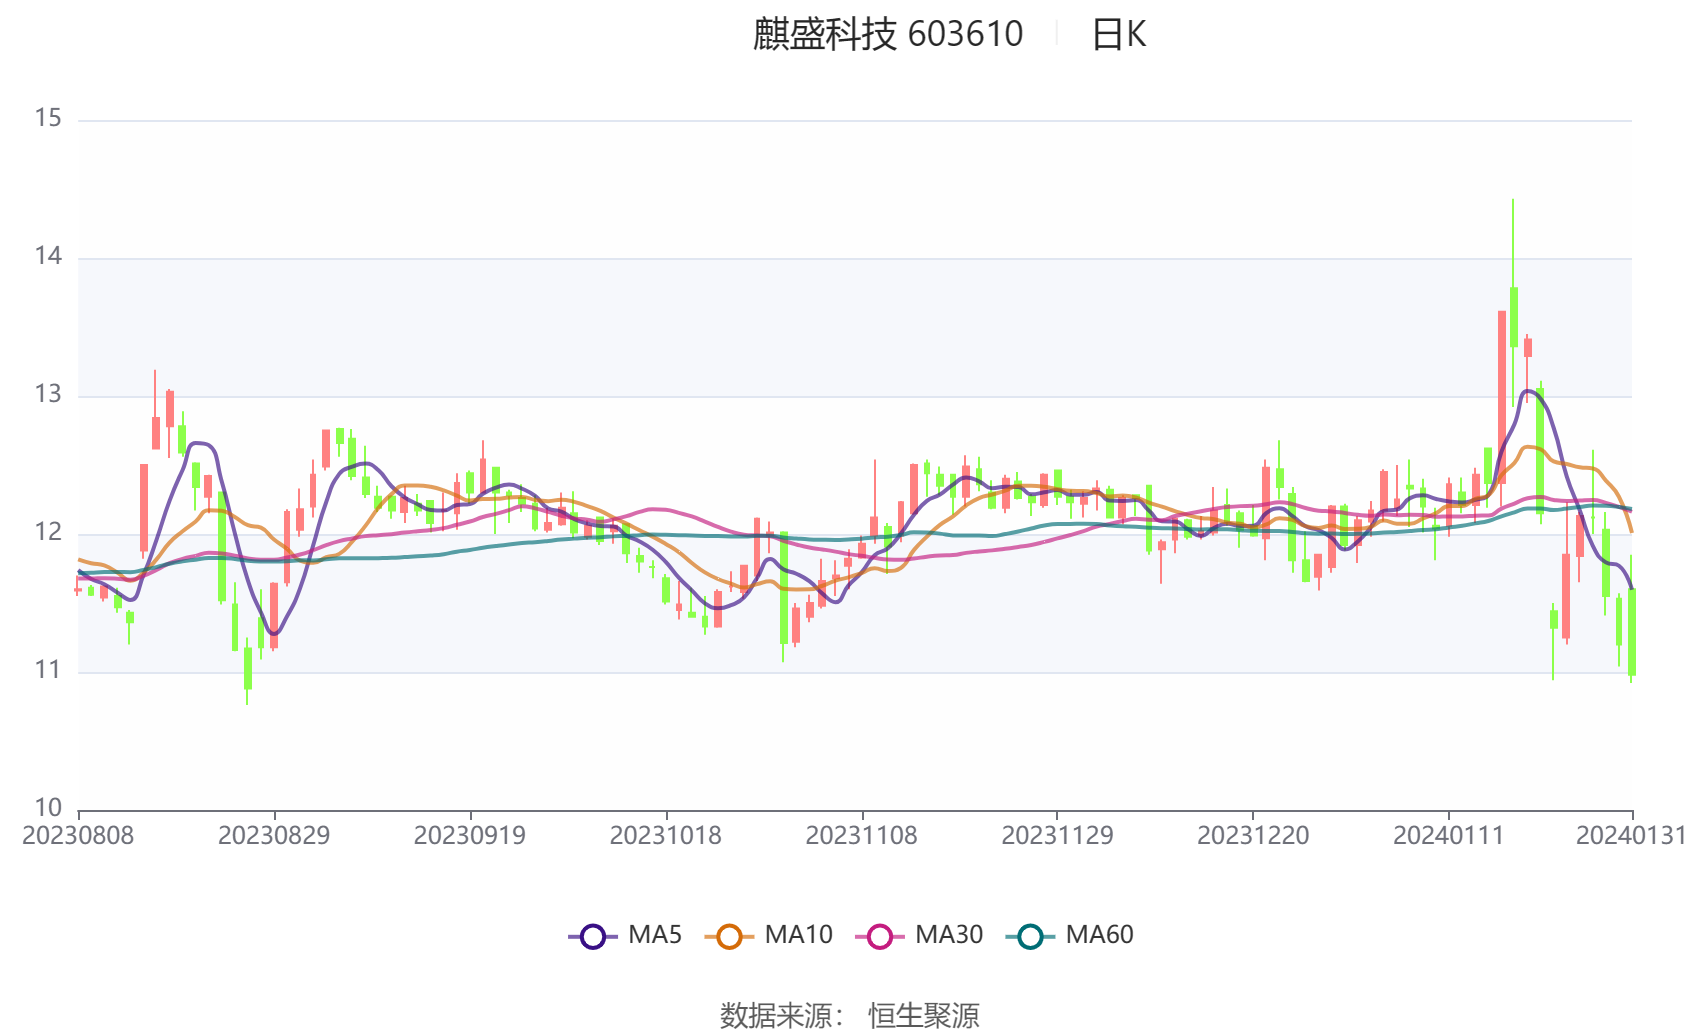The height and width of the screenshot is (1034, 1700).
Task: Toggle MA30 visibility via its text label
Action: [x=949, y=935]
